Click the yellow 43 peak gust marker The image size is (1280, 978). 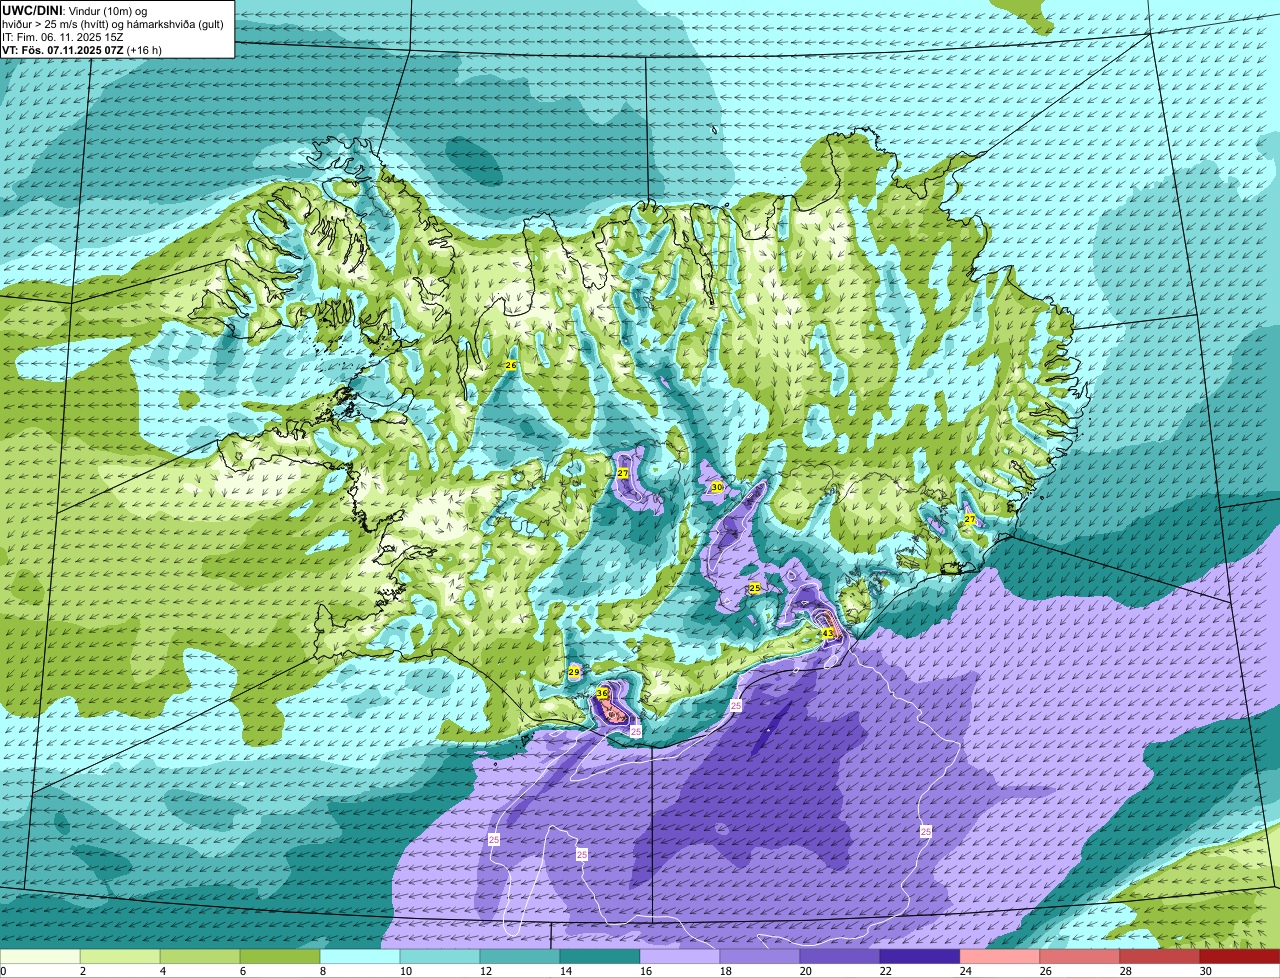[827, 633]
